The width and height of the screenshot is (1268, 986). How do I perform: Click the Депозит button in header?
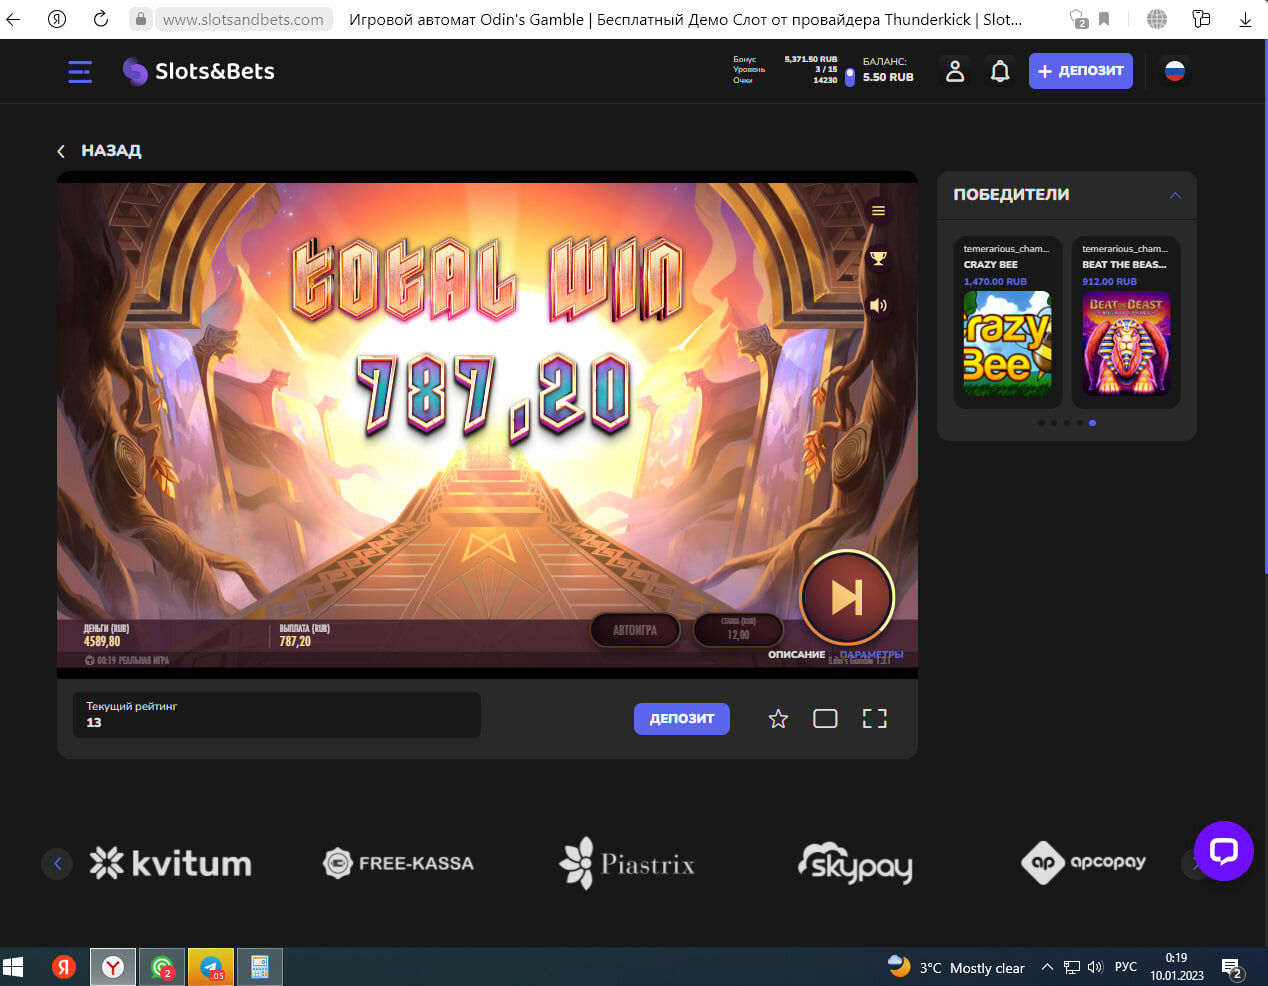coord(1080,71)
